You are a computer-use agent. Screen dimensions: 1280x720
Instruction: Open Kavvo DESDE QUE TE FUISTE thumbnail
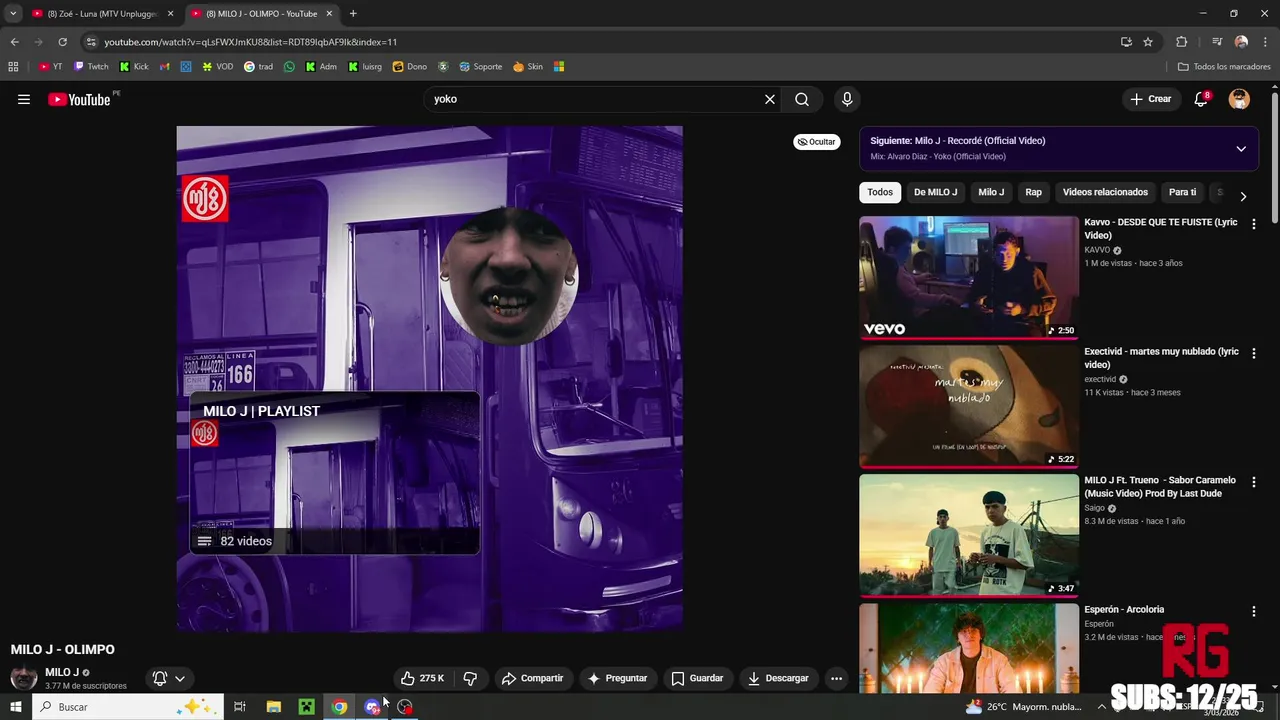click(x=969, y=278)
